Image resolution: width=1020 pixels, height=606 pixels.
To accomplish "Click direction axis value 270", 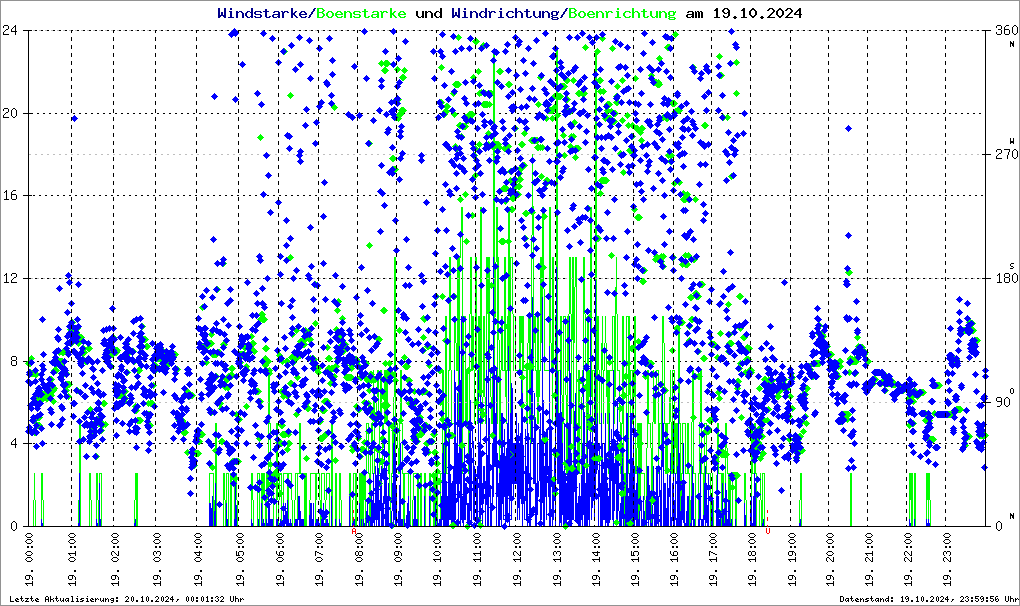I will (1006, 154).
